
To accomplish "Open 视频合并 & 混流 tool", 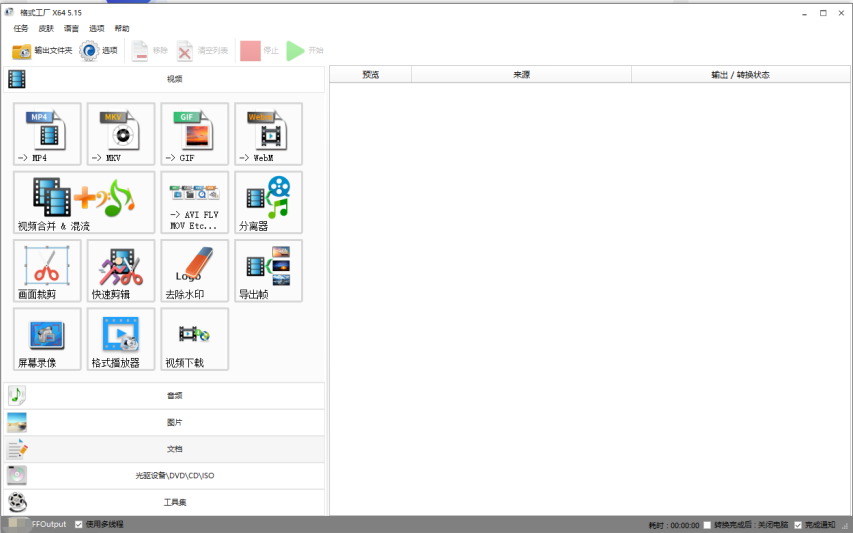I will (84, 202).
